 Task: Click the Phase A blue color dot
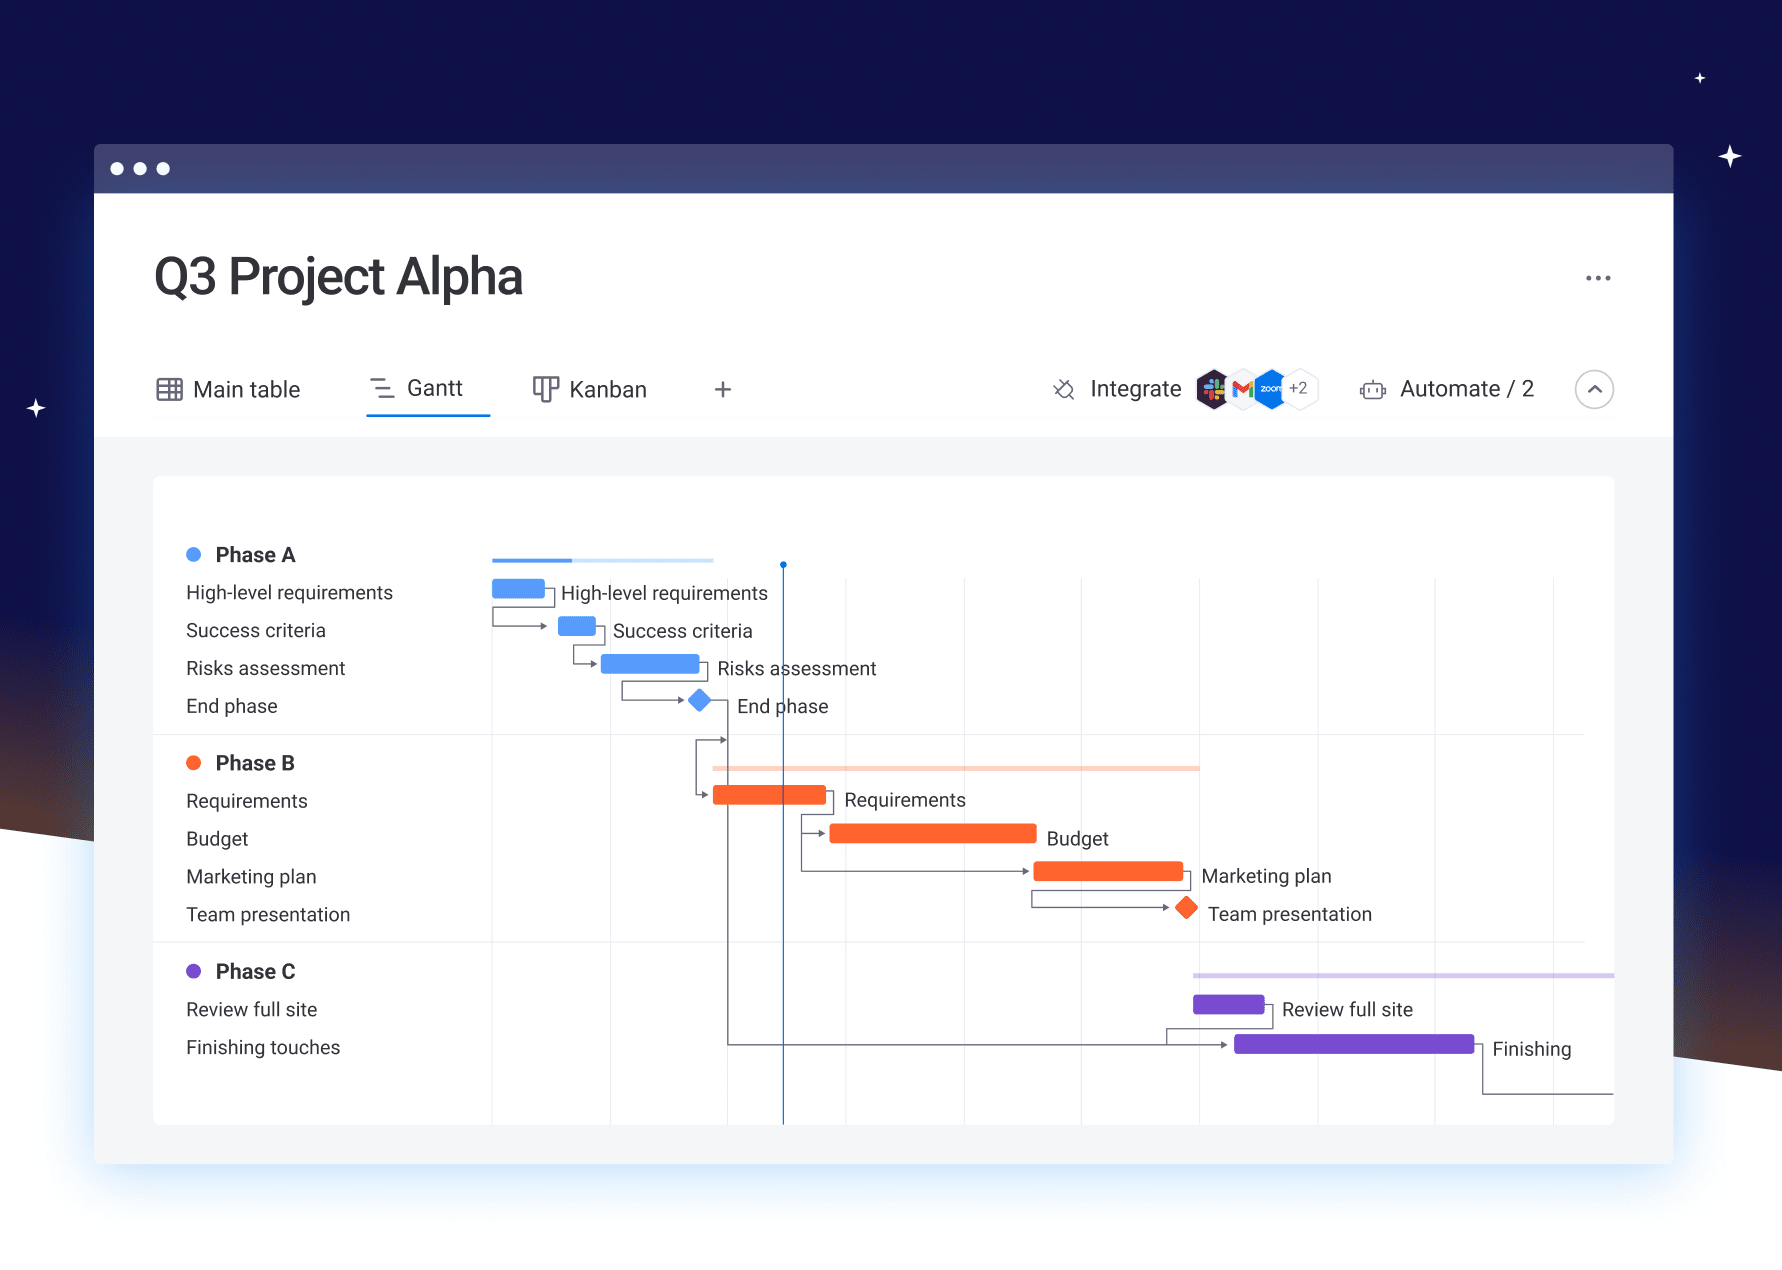tap(194, 555)
